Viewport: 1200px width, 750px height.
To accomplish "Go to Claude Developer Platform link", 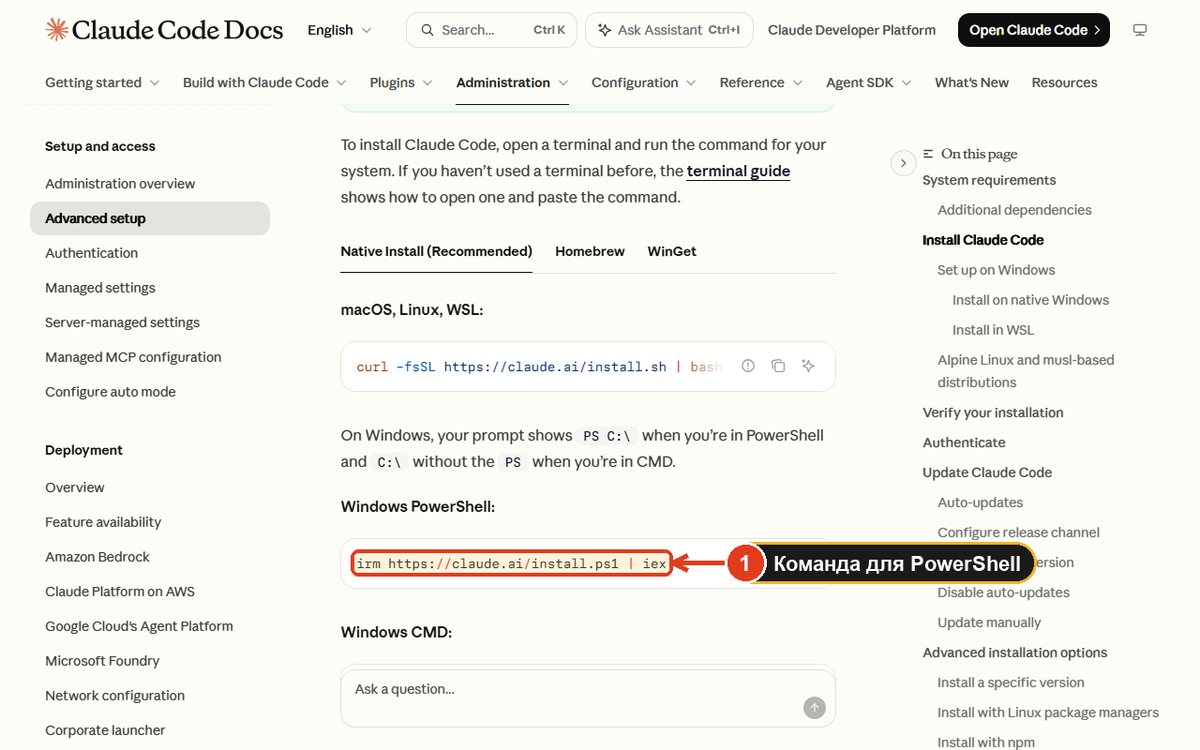I will (852, 30).
